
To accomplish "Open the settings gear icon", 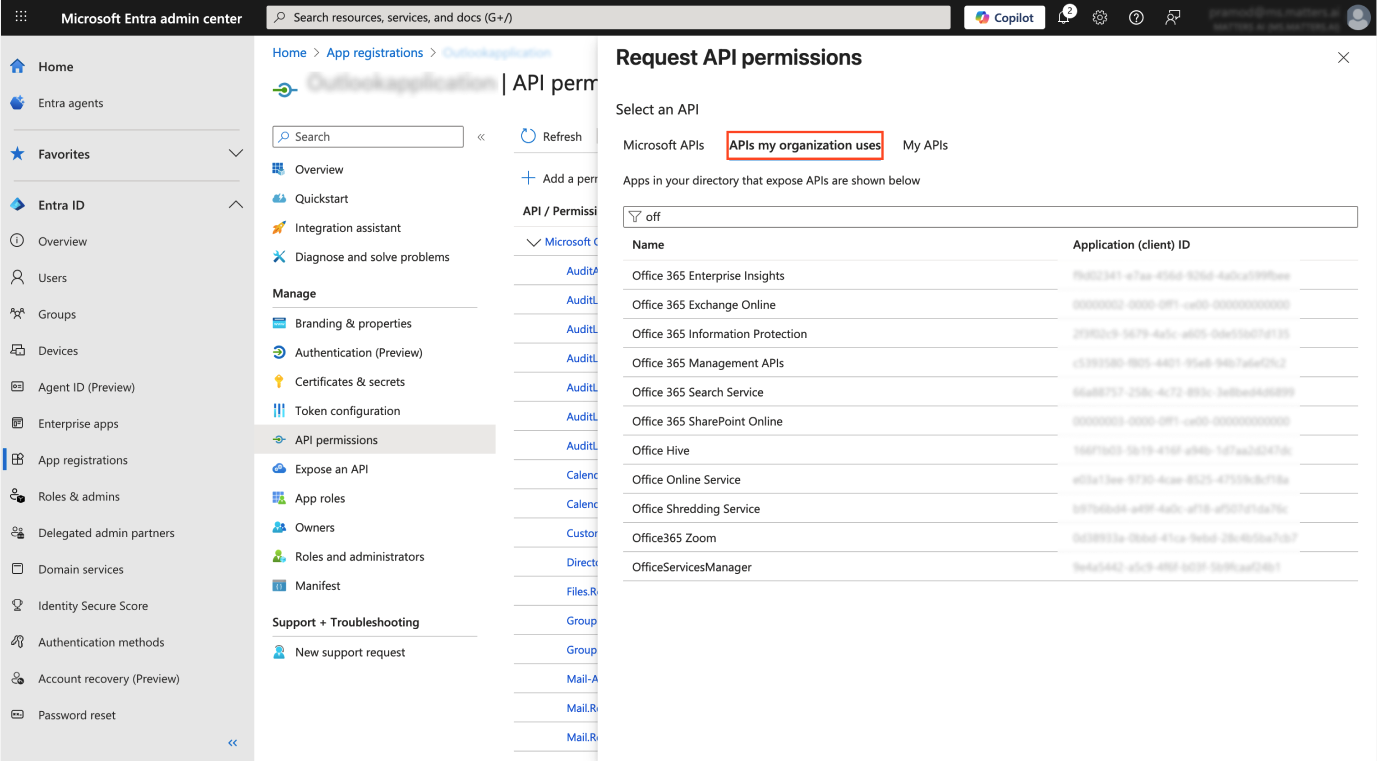I will [x=1100, y=17].
